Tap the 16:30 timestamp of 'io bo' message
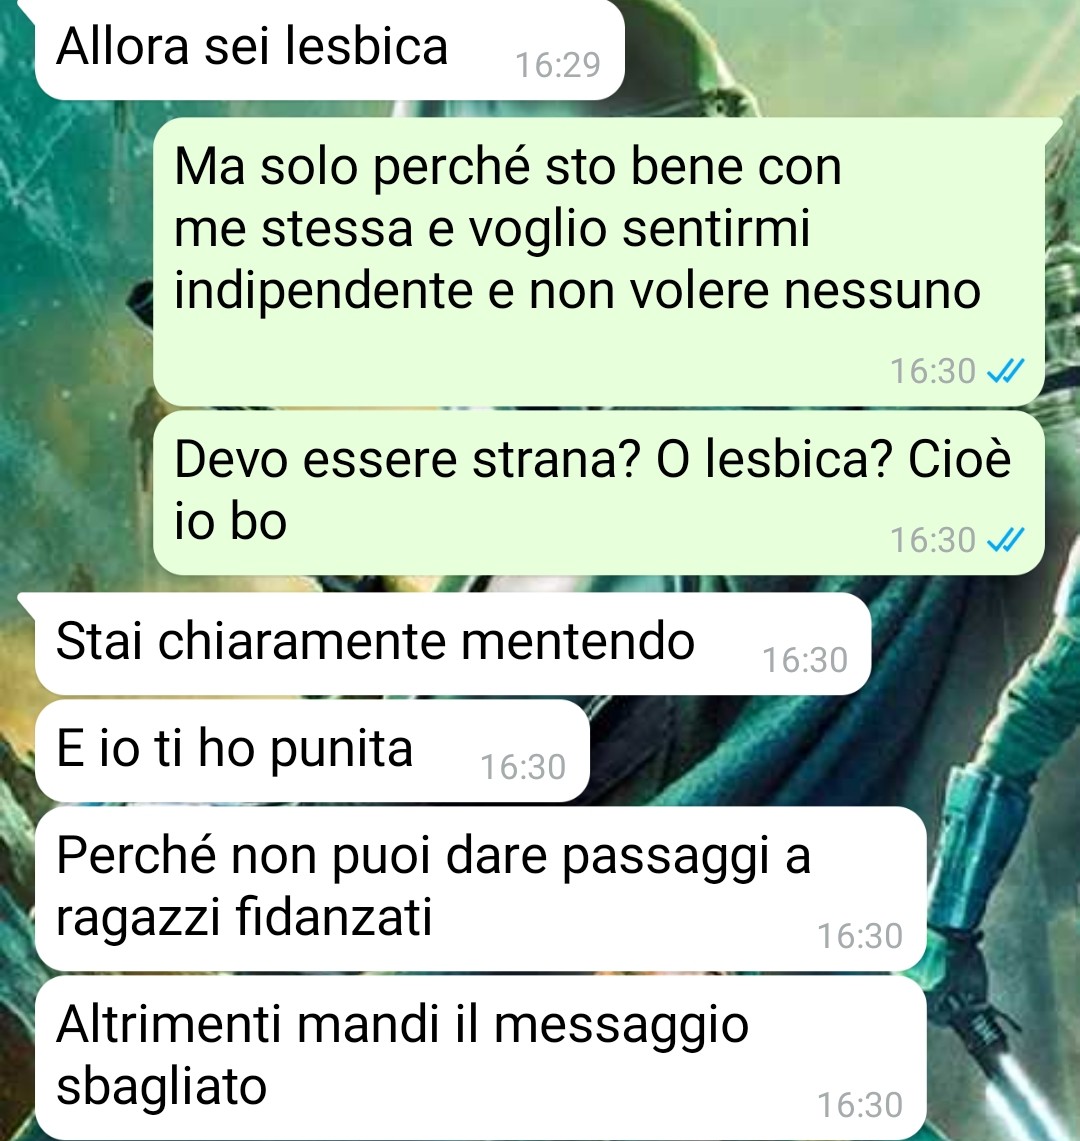The height and width of the screenshot is (1141, 1080). pyautogui.click(x=933, y=540)
